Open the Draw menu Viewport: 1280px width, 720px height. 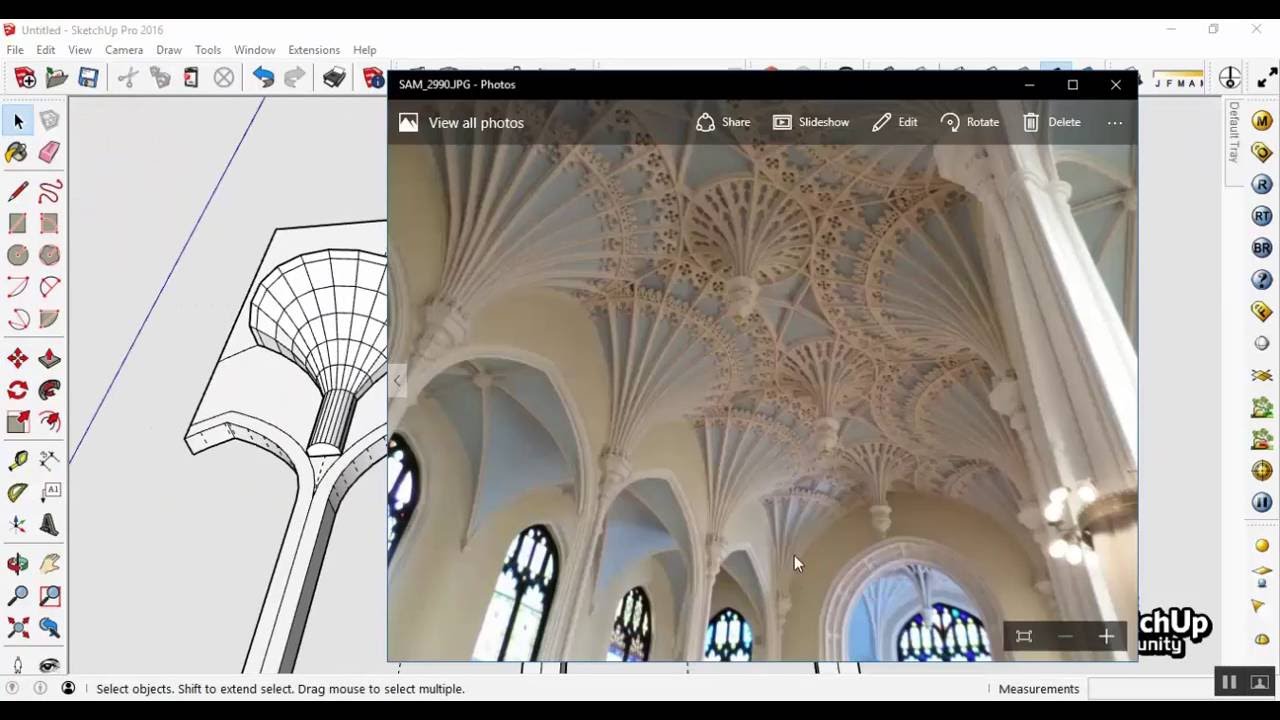[x=169, y=50]
